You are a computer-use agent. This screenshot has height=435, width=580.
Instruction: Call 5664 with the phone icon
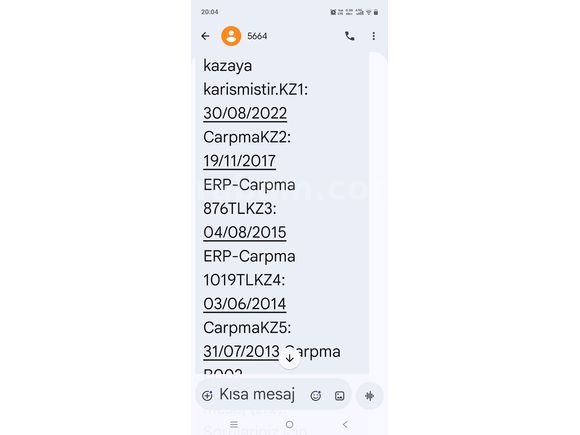[350, 36]
